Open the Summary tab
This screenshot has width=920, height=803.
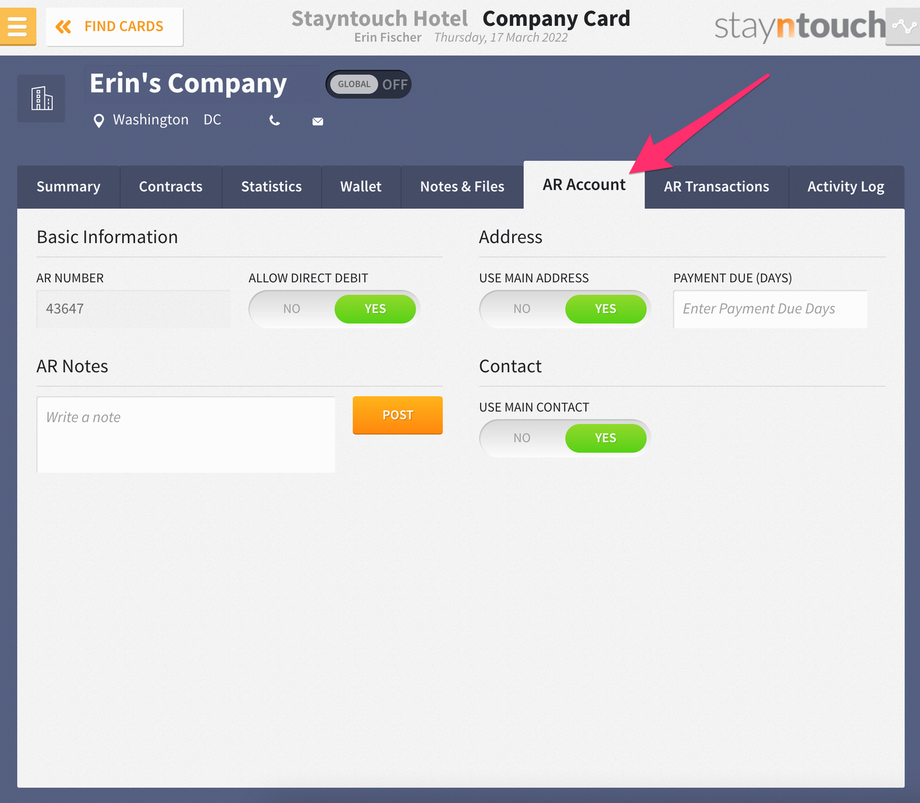point(69,187)
